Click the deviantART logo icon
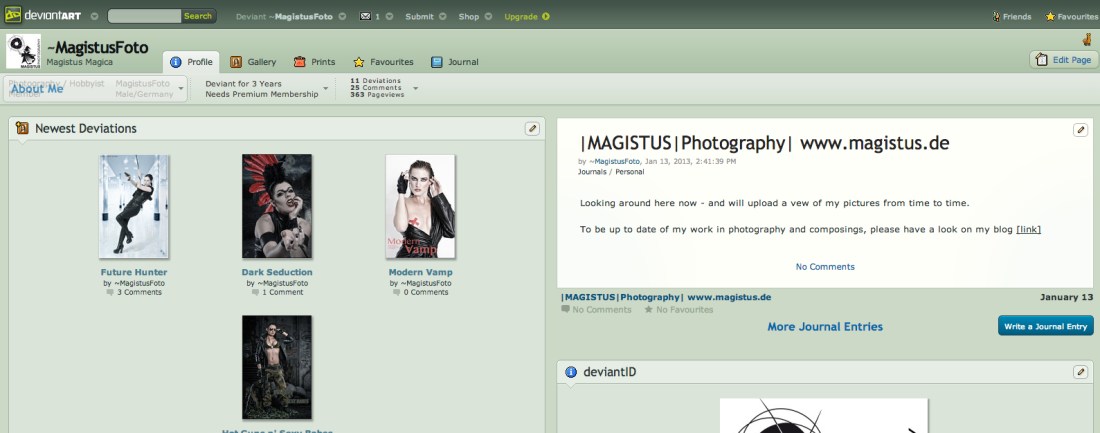The height and width of the screenshot is (433, 1100). (x=13, y=15)
